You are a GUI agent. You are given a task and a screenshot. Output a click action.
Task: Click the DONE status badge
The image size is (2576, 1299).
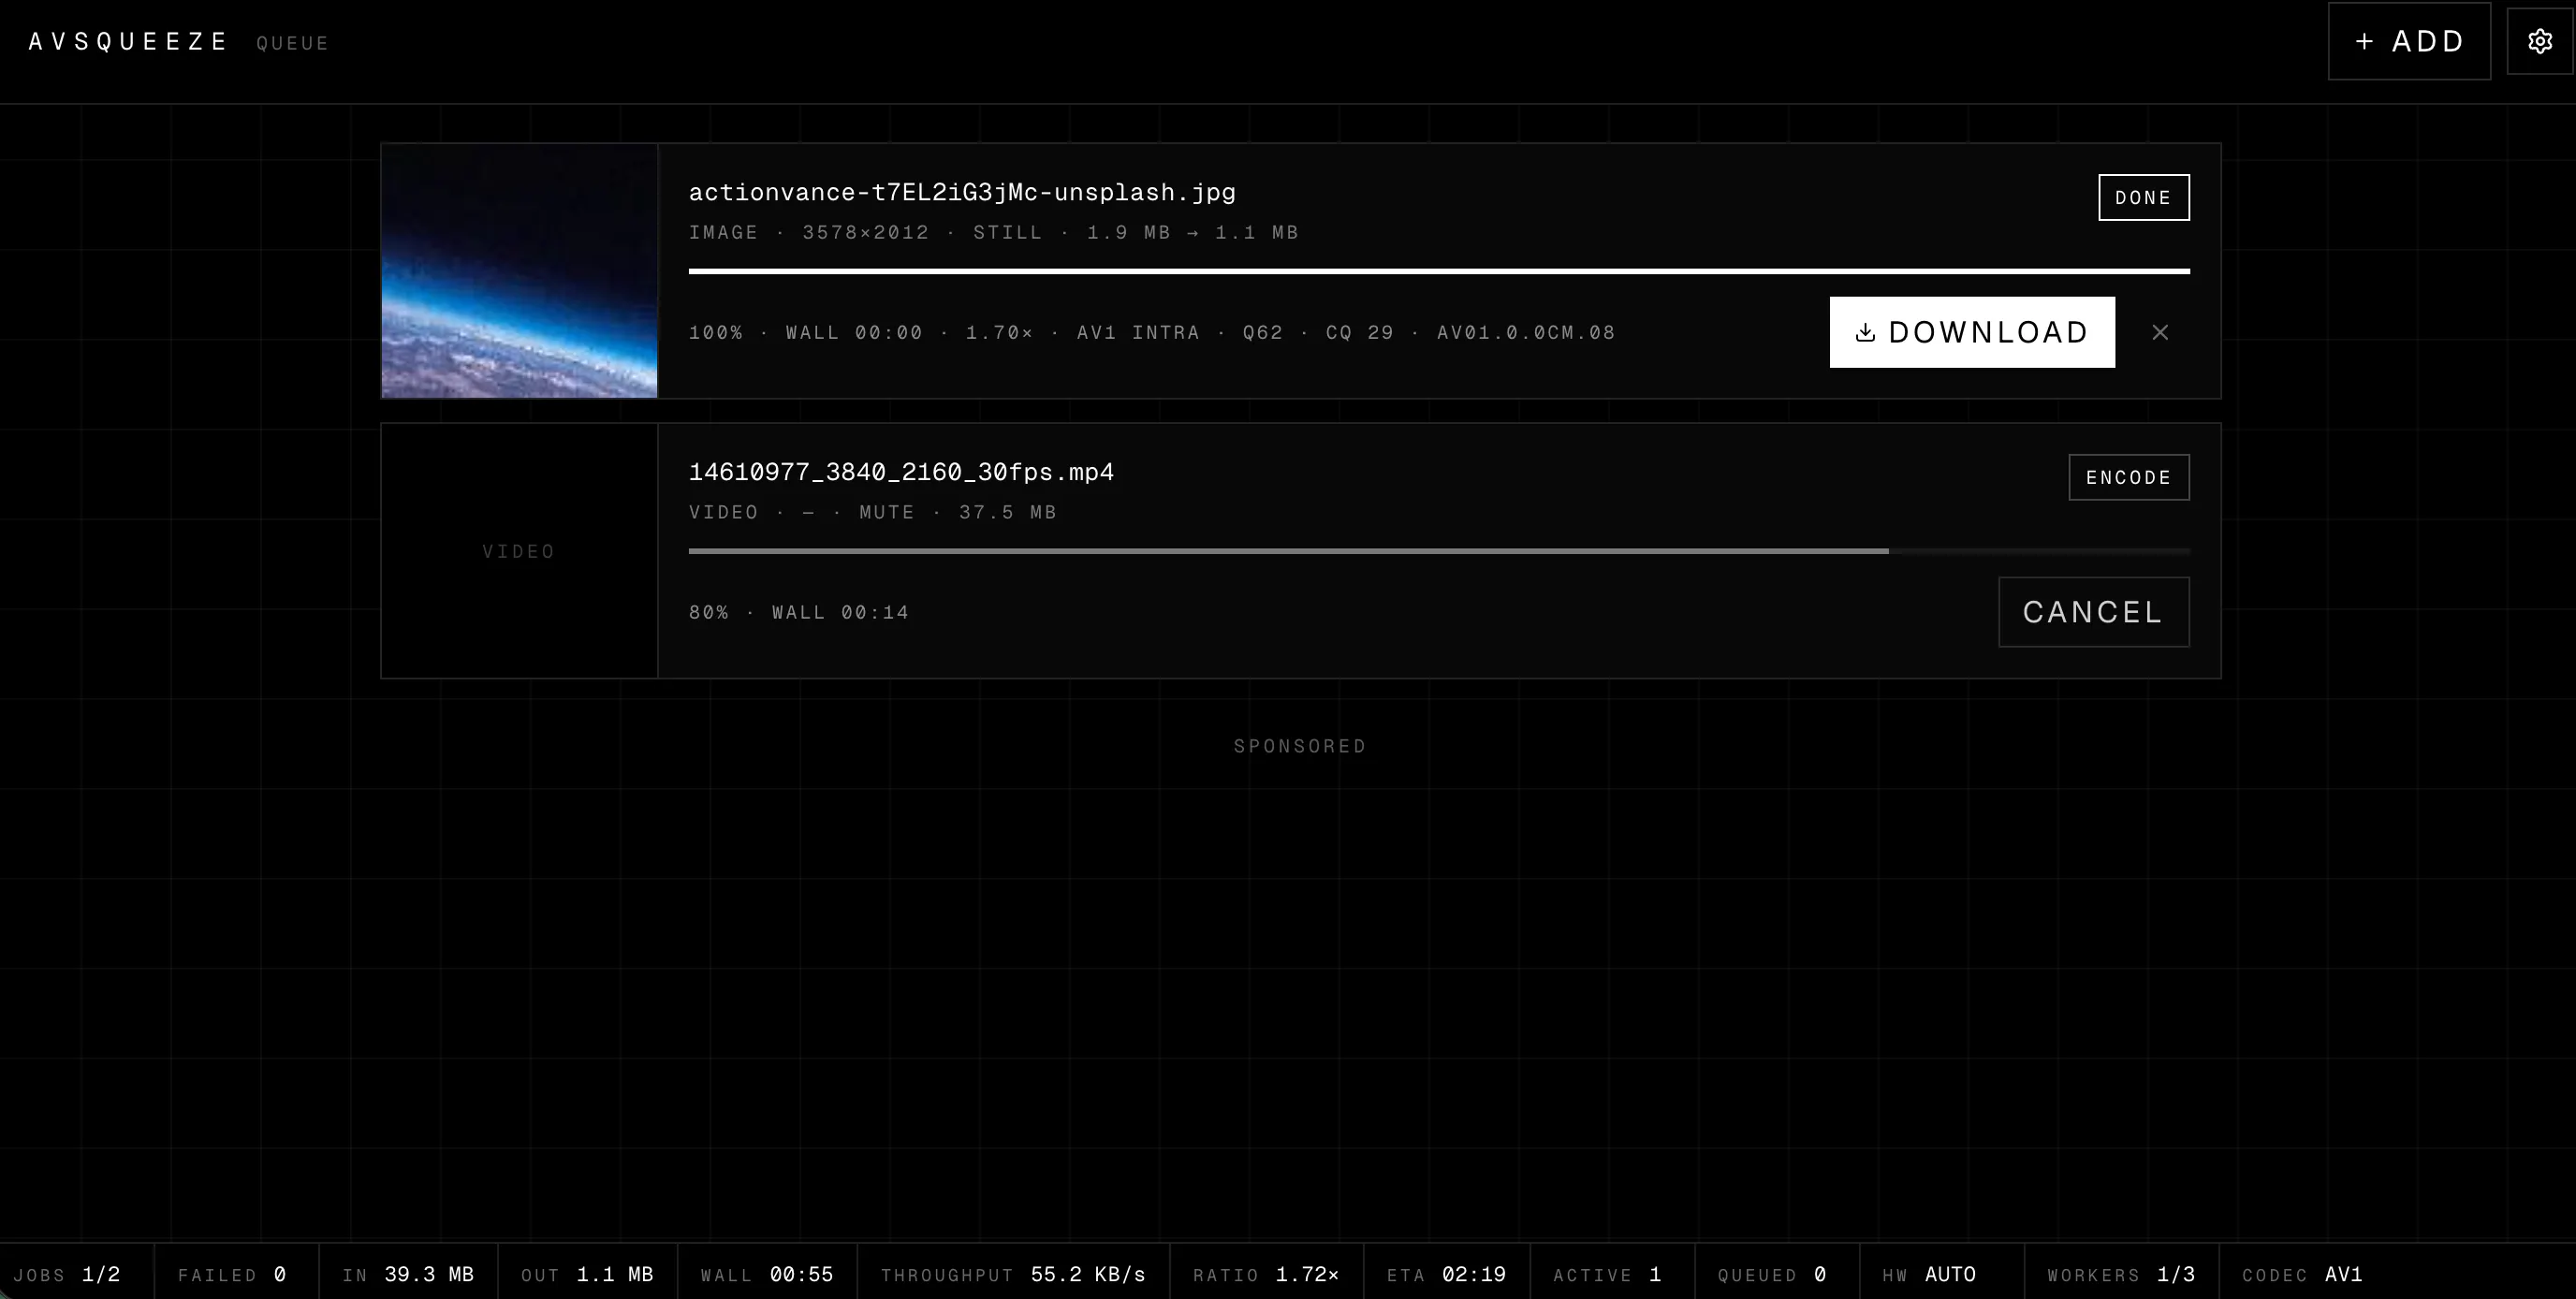tap(2144, 197)
